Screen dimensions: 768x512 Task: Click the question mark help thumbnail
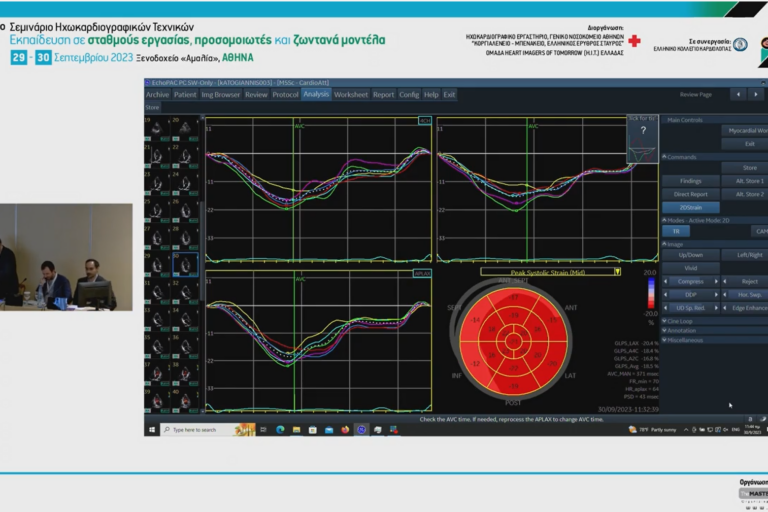[x=642, y=130]
